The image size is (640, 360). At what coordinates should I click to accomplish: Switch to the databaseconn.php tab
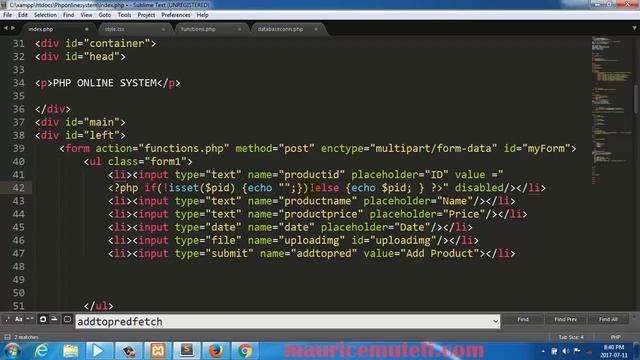(286, 29)
